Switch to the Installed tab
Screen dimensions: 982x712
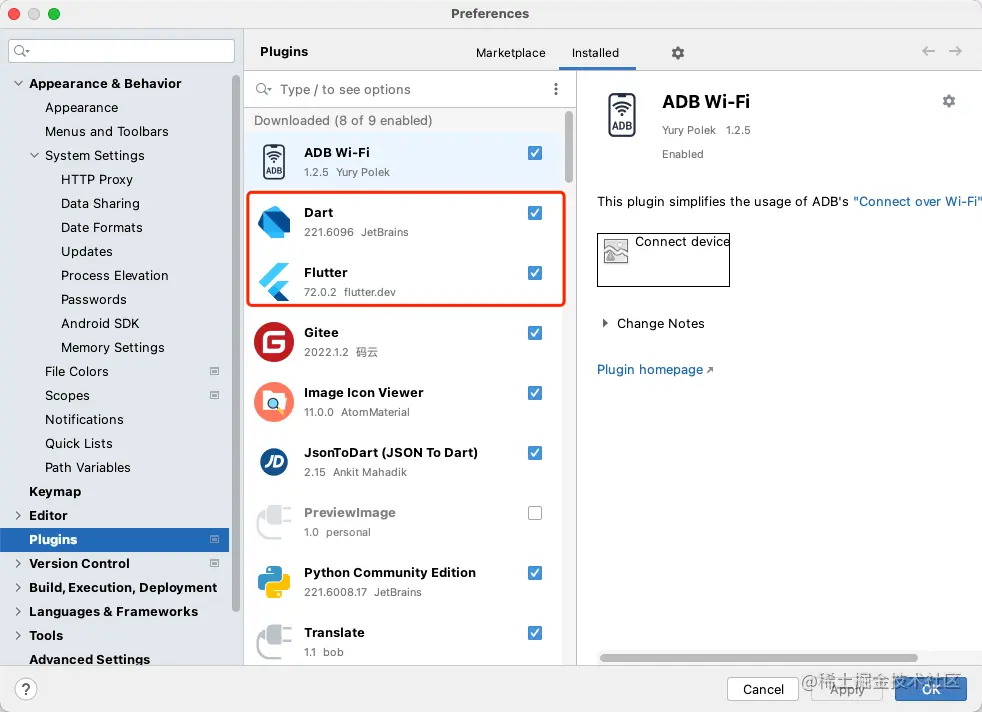(595, 53)
